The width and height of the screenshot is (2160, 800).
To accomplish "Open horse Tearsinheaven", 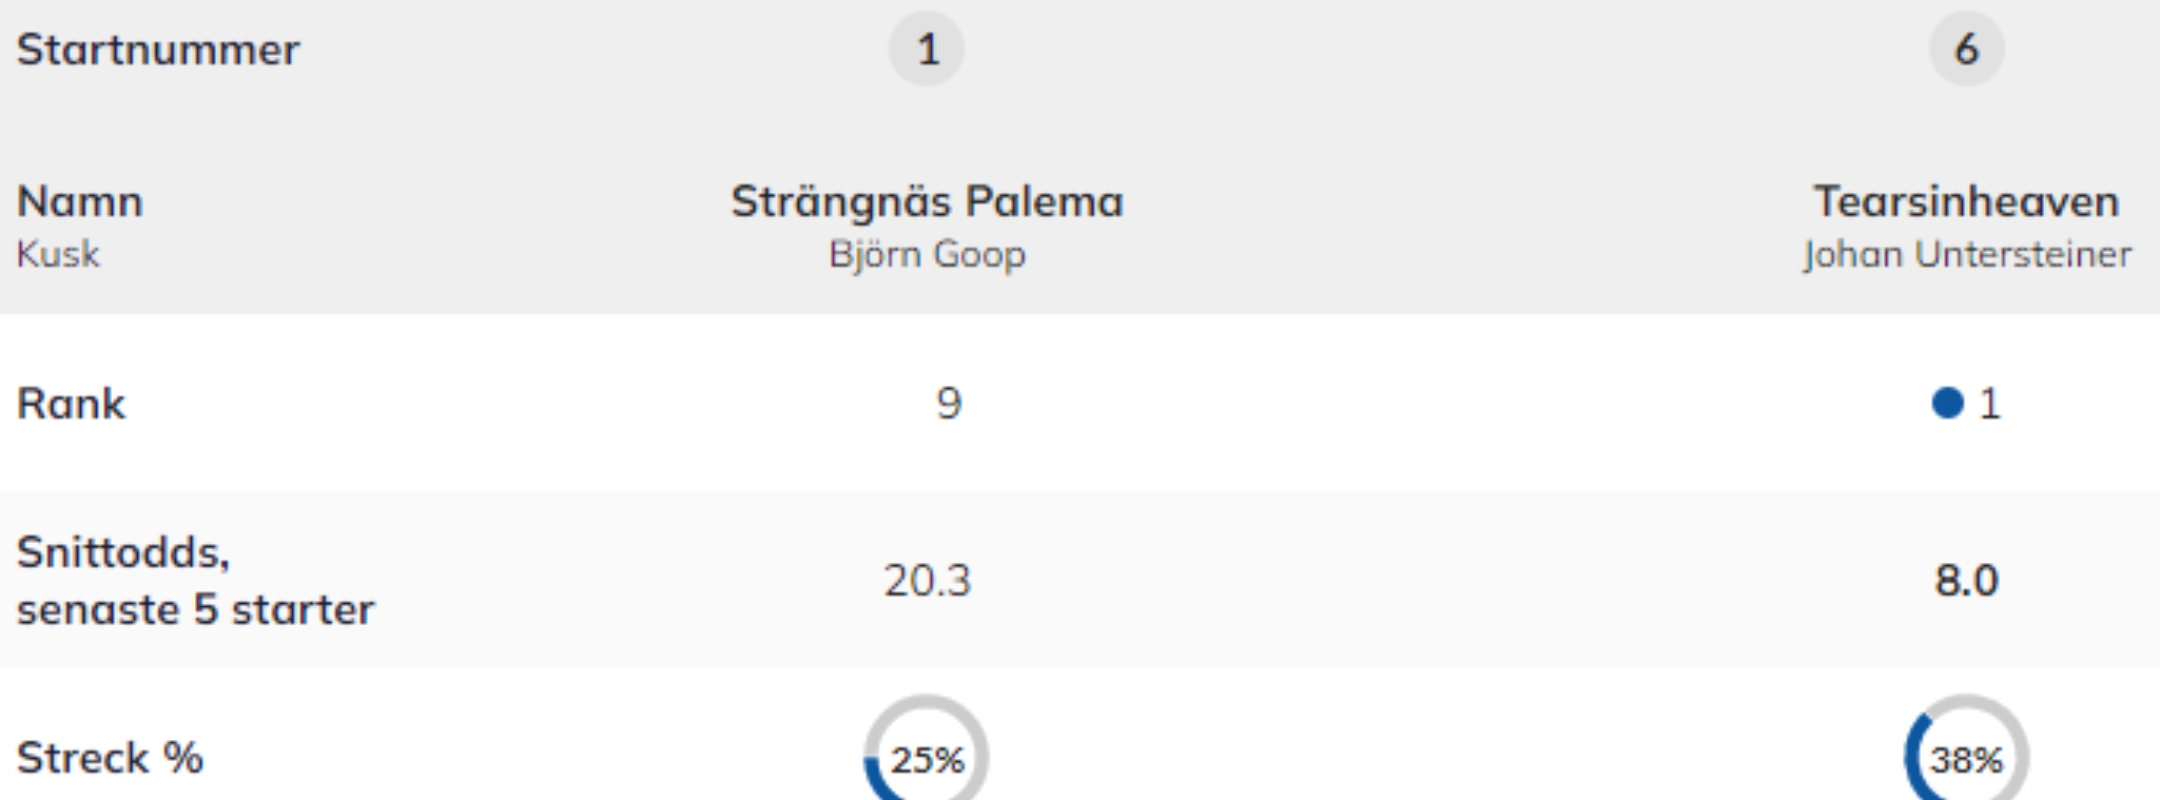I will 1966,202.
